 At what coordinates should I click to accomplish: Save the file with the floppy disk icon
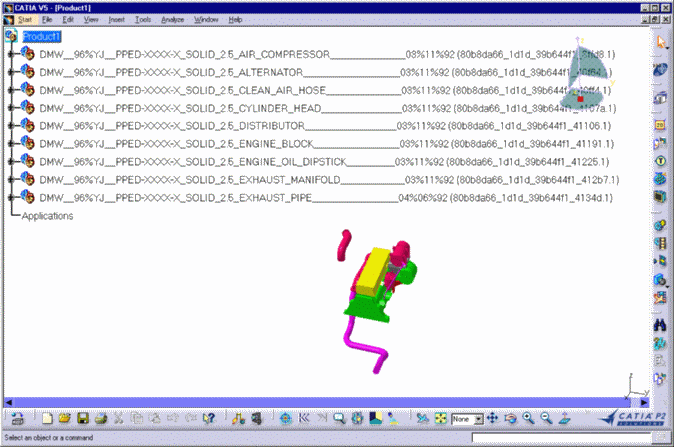(x=82, y=419)
